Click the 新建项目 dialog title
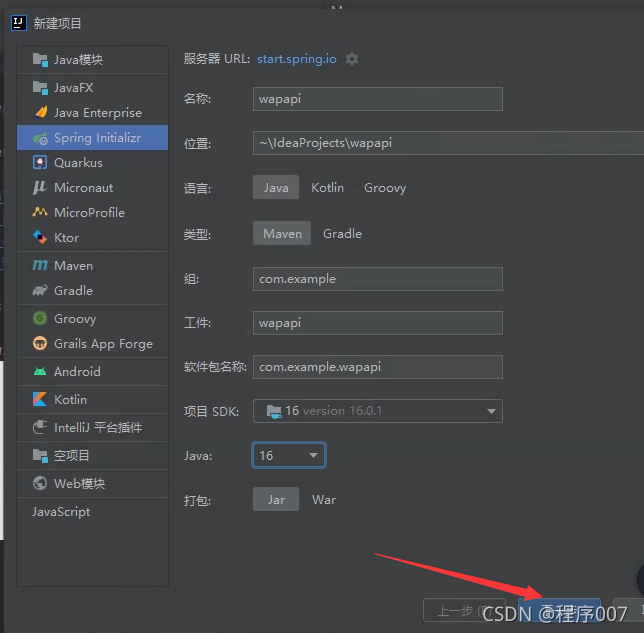 [x=58, y=23]
